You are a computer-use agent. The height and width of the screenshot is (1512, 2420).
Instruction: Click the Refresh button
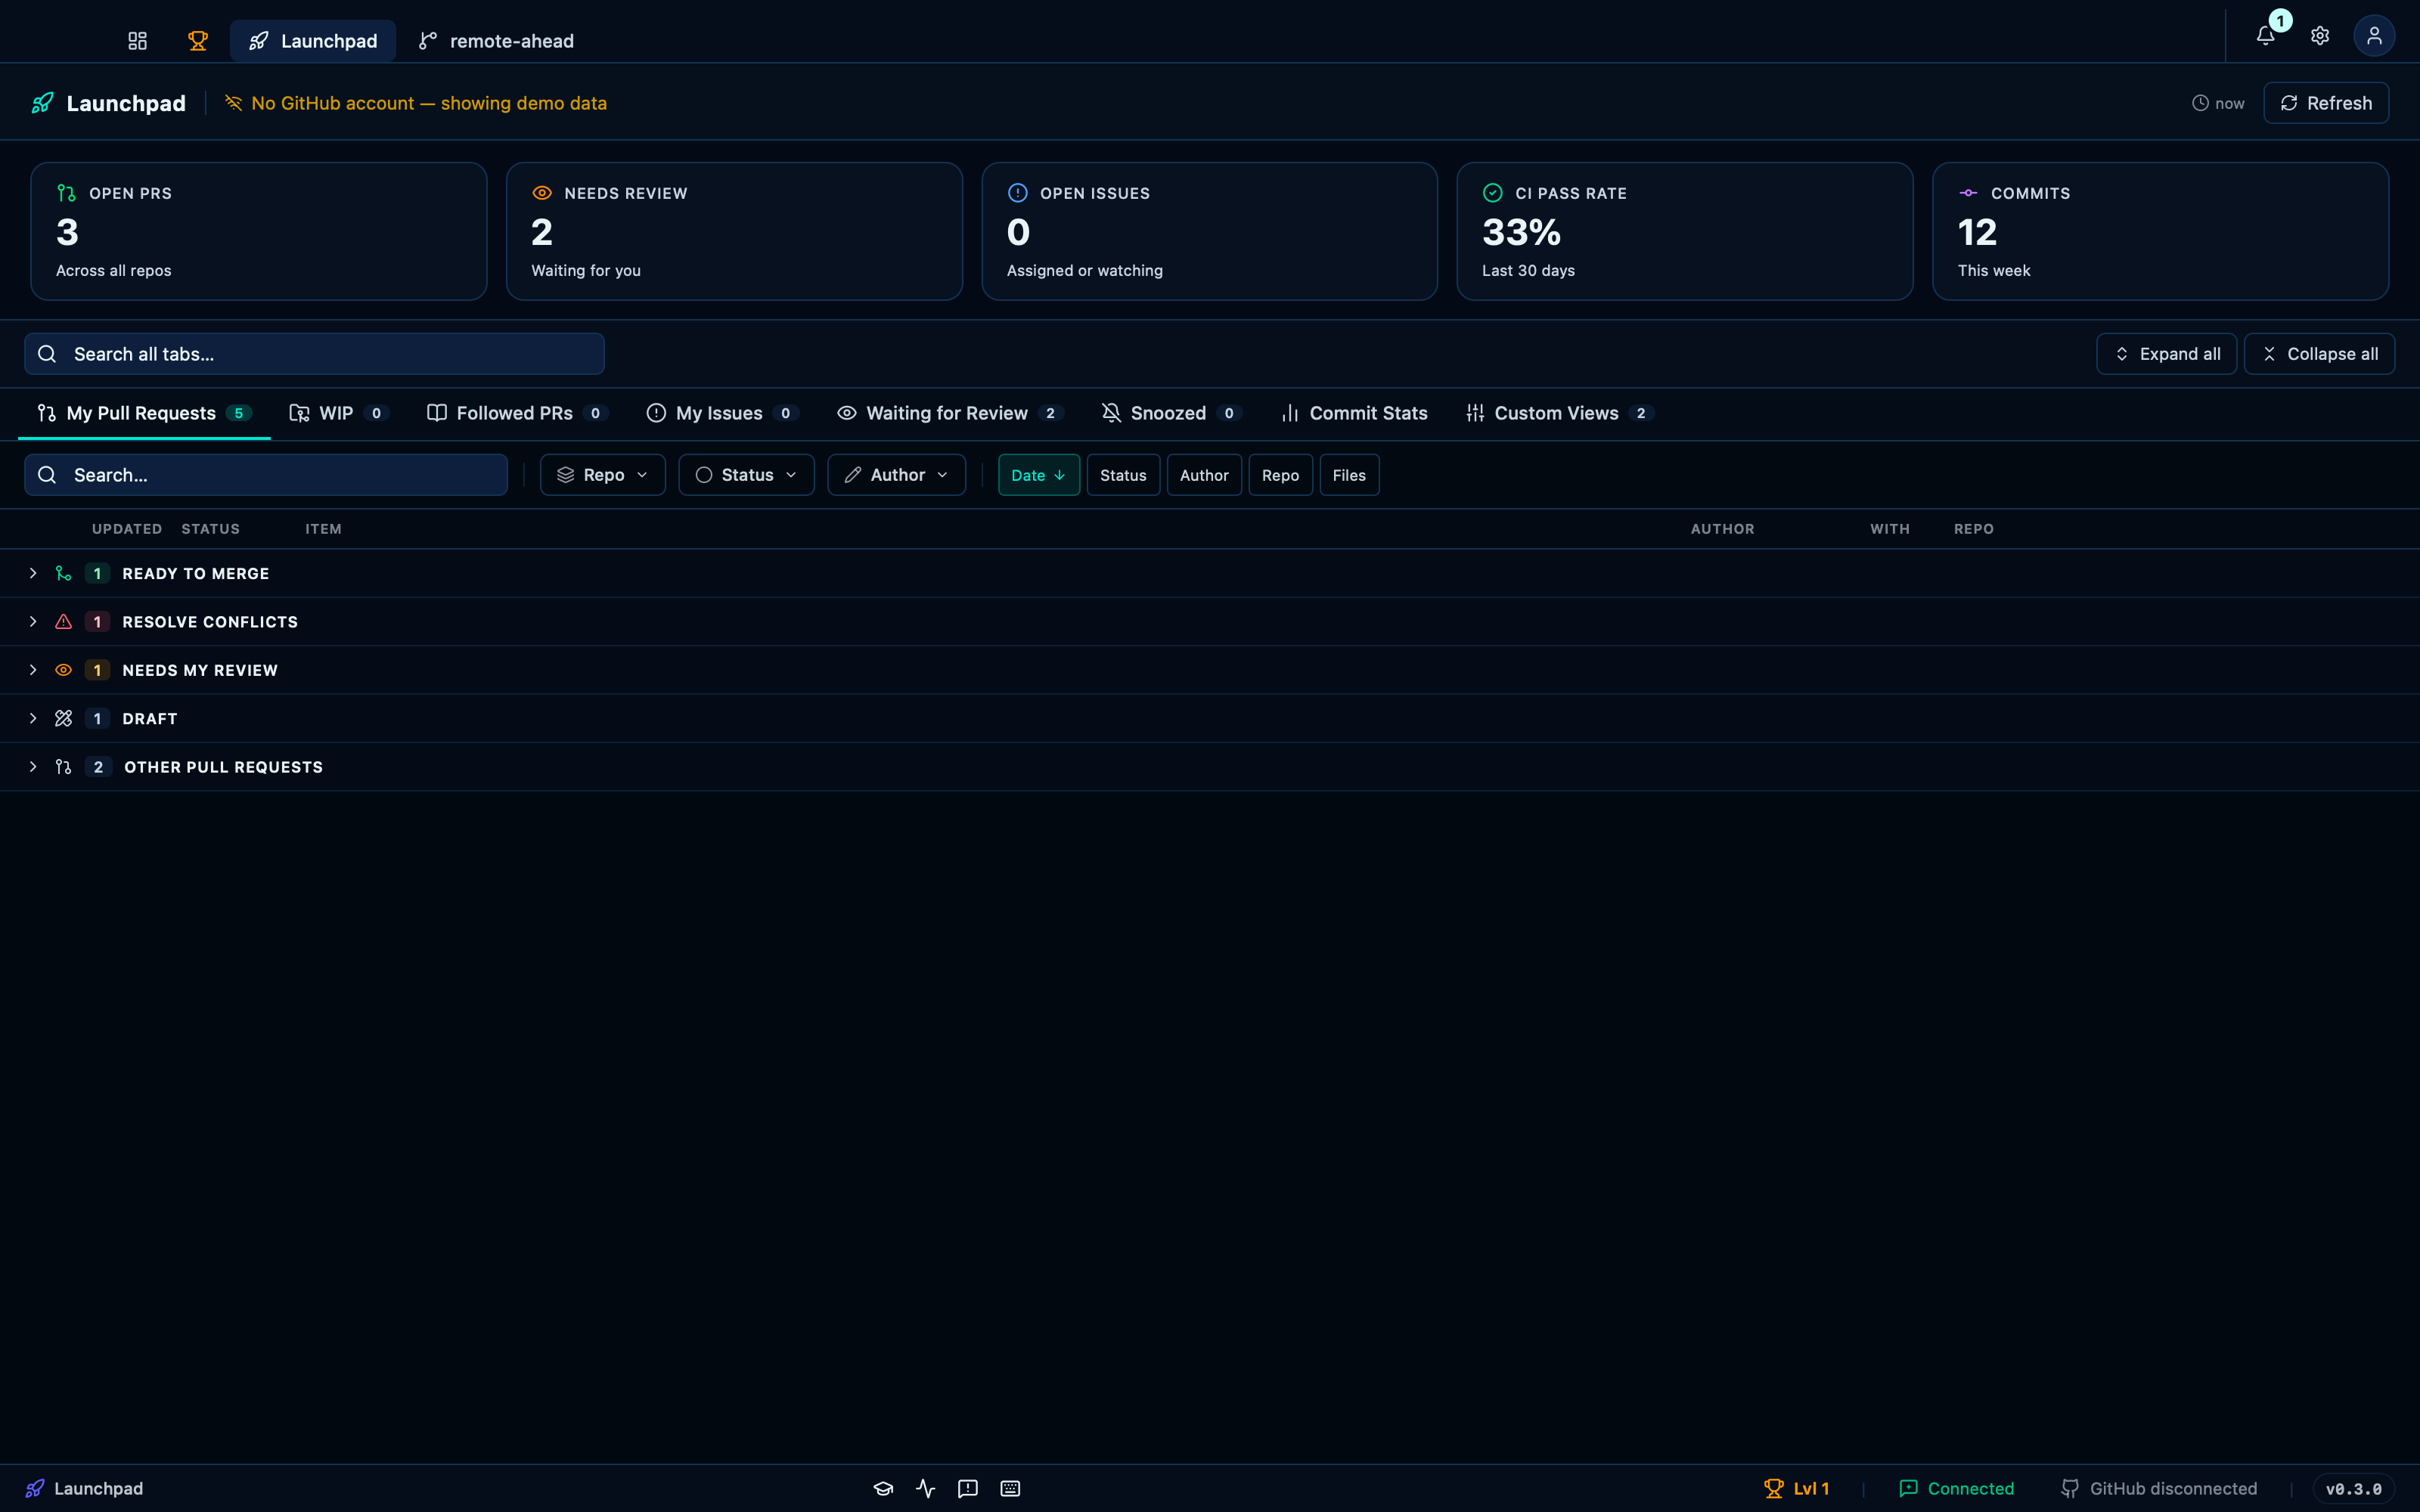2326,103
